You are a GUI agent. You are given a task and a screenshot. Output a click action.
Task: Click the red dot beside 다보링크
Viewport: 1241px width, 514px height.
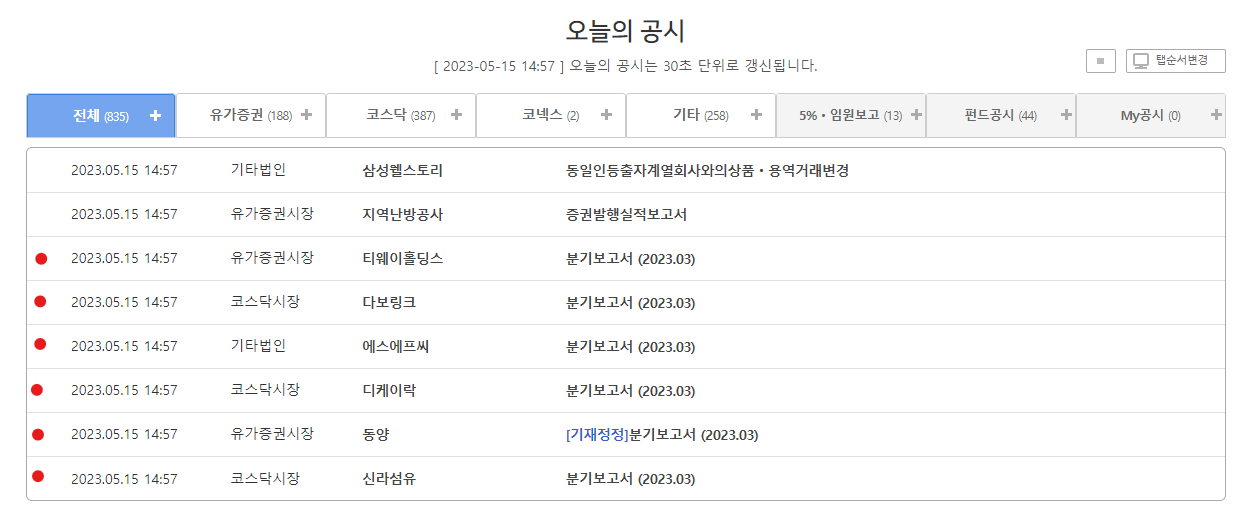click(41, 301)
